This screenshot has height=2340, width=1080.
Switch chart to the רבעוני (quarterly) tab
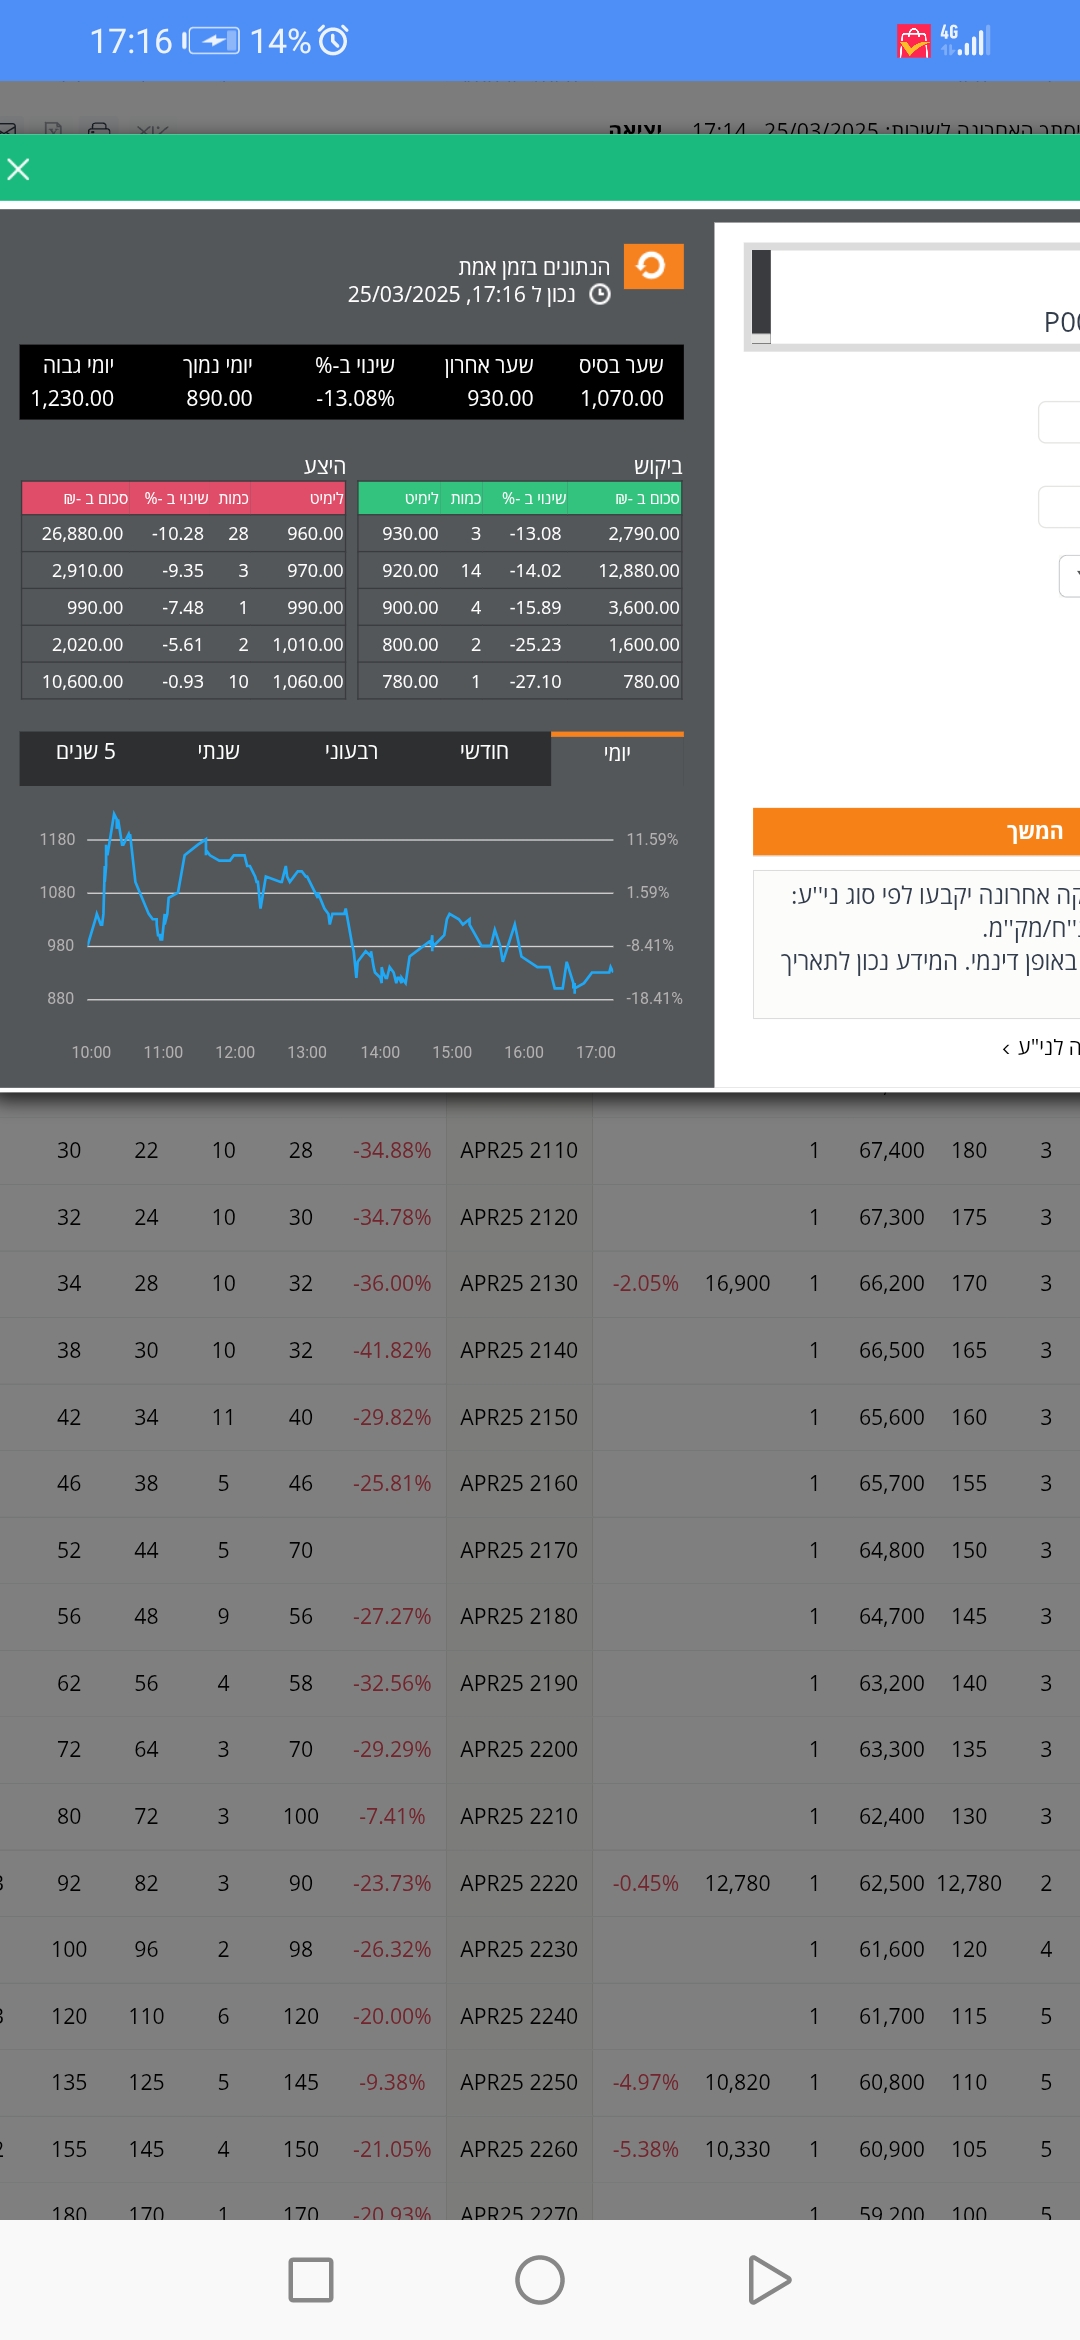(351, 752)
